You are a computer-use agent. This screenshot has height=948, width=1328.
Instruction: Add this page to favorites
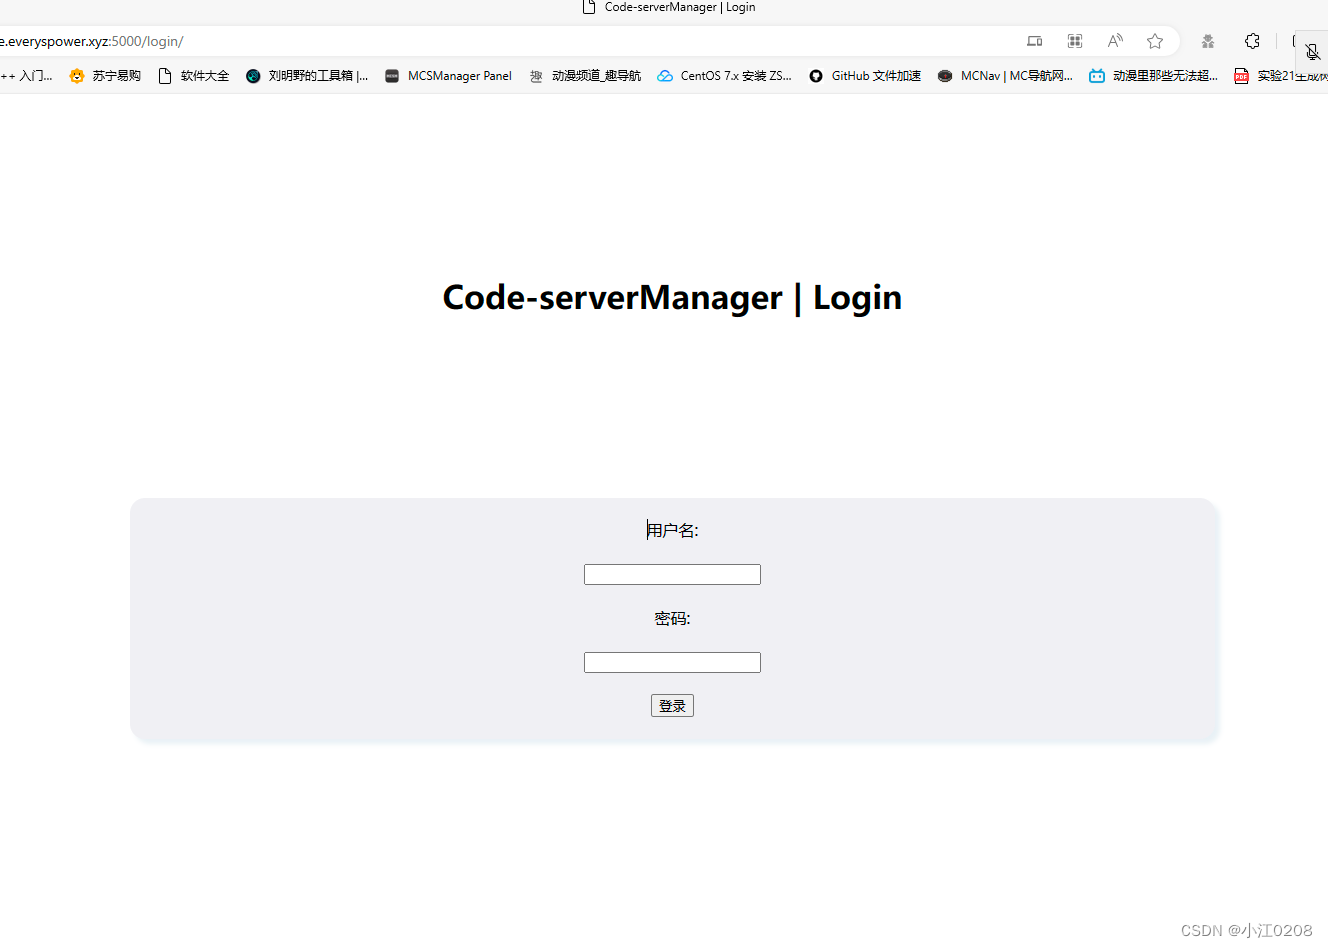(x=1155, y=41)
